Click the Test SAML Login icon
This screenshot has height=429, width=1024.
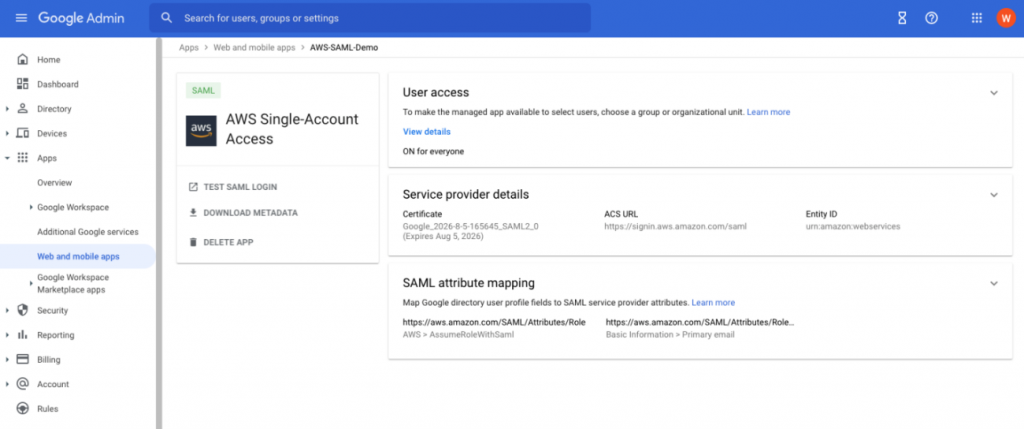pos(193,187)
